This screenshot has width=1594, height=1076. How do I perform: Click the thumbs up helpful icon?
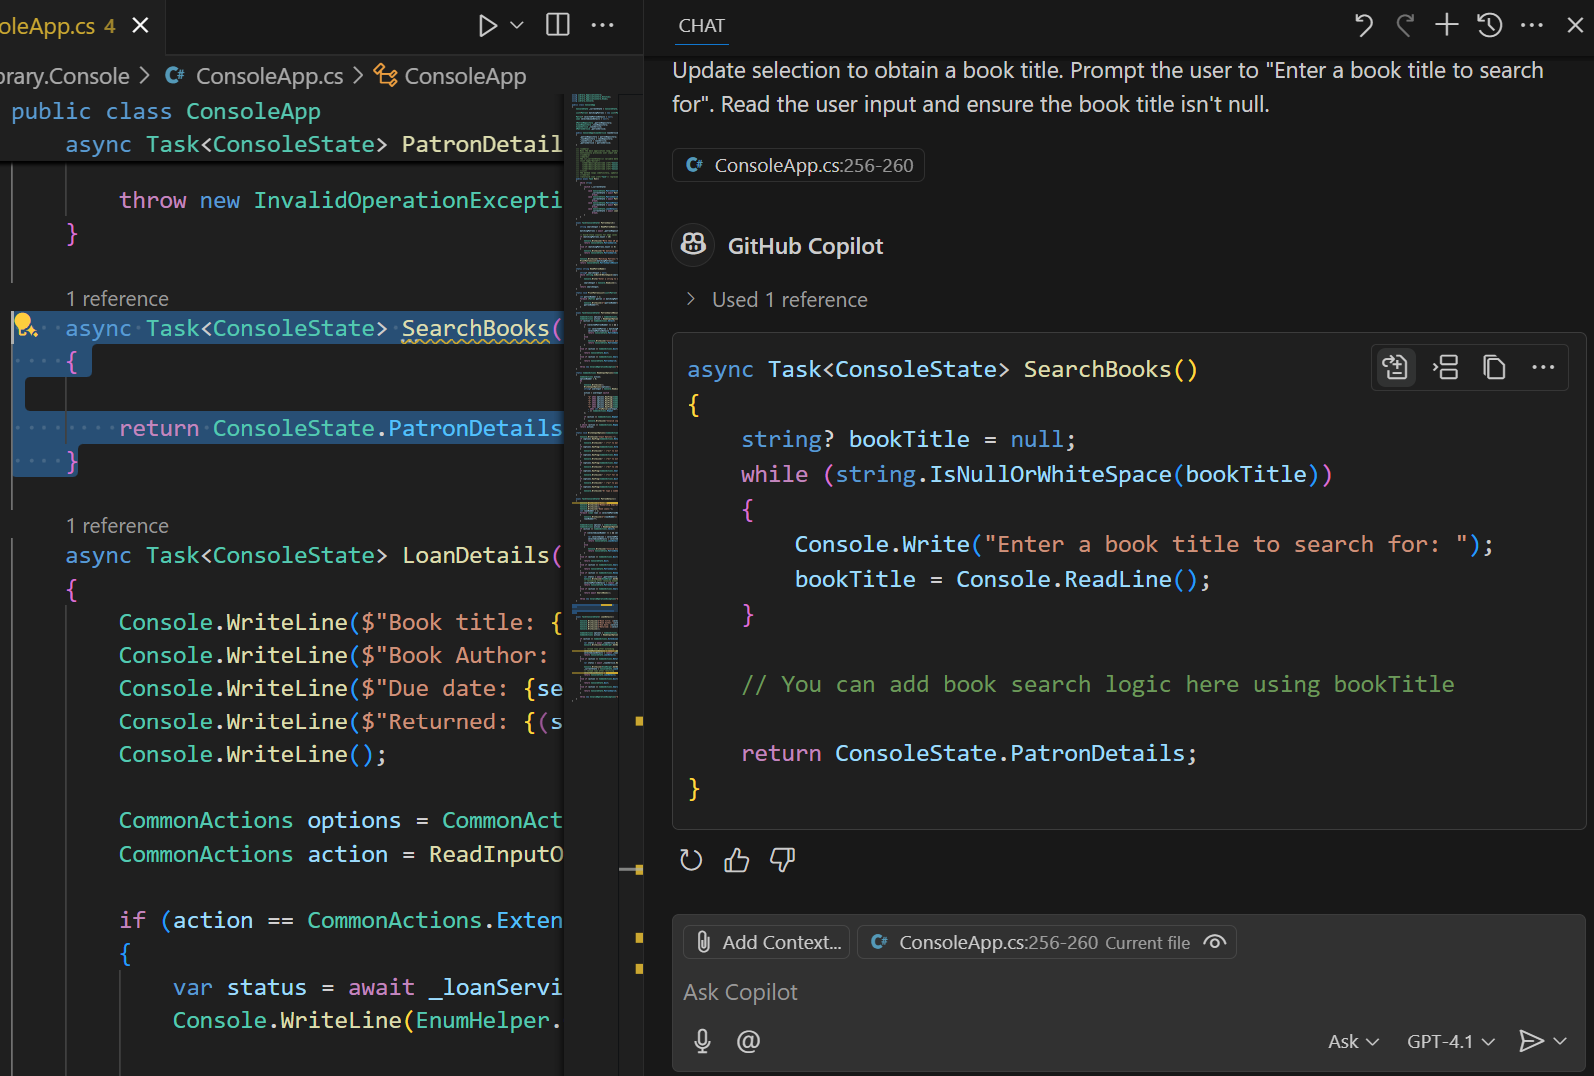[737, 860]
